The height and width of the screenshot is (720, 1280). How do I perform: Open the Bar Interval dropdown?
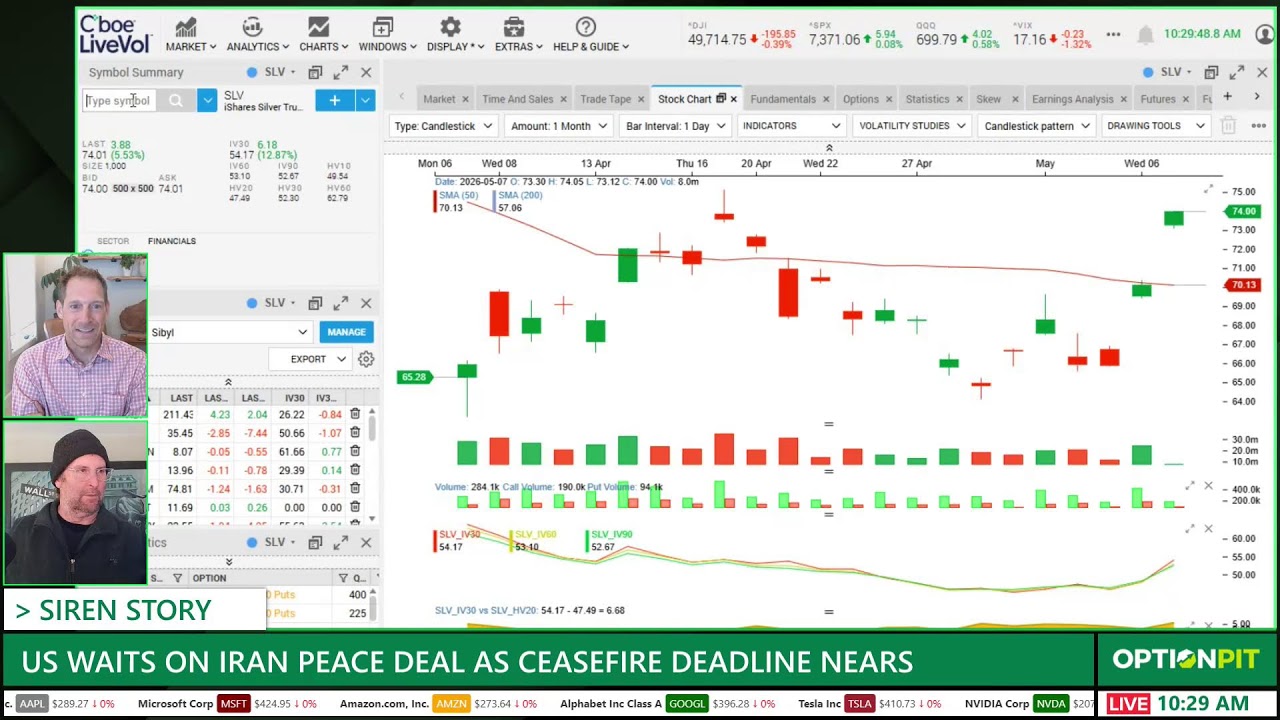point(674,126)
